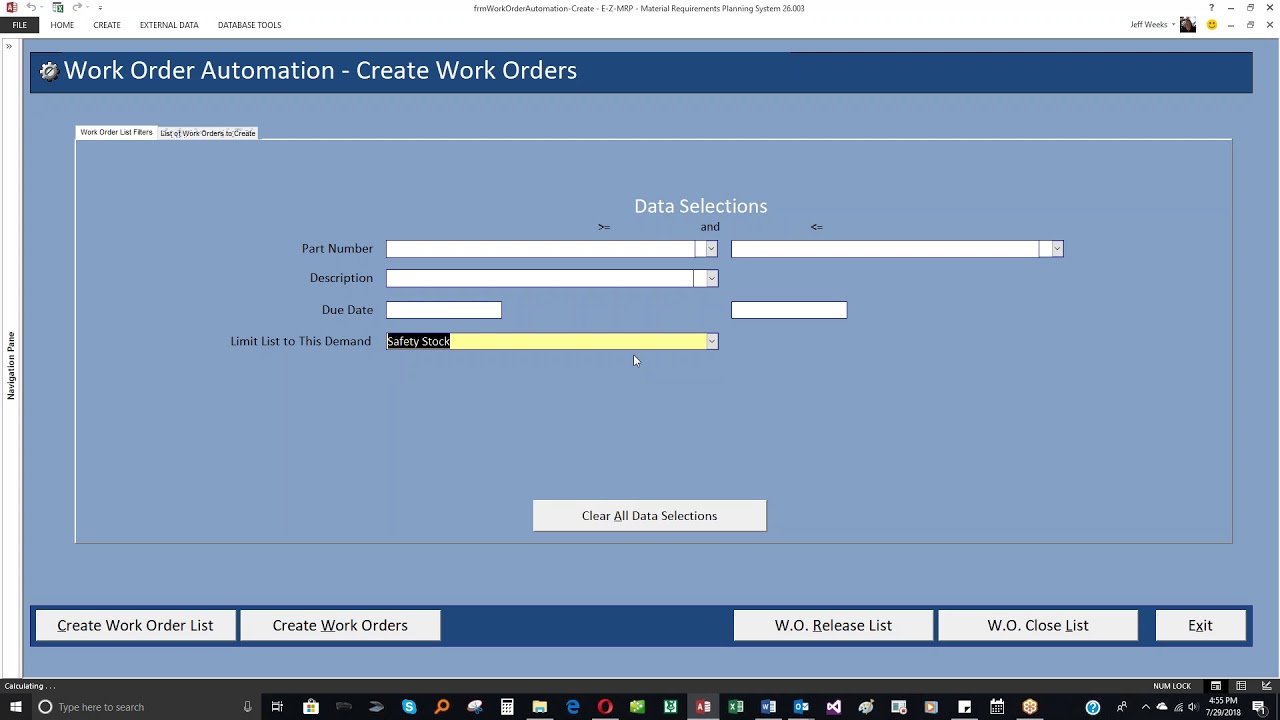Open the CREATE ribbon tab
This screenshot has height=720, width=1280.
click(x=107, y=25)
